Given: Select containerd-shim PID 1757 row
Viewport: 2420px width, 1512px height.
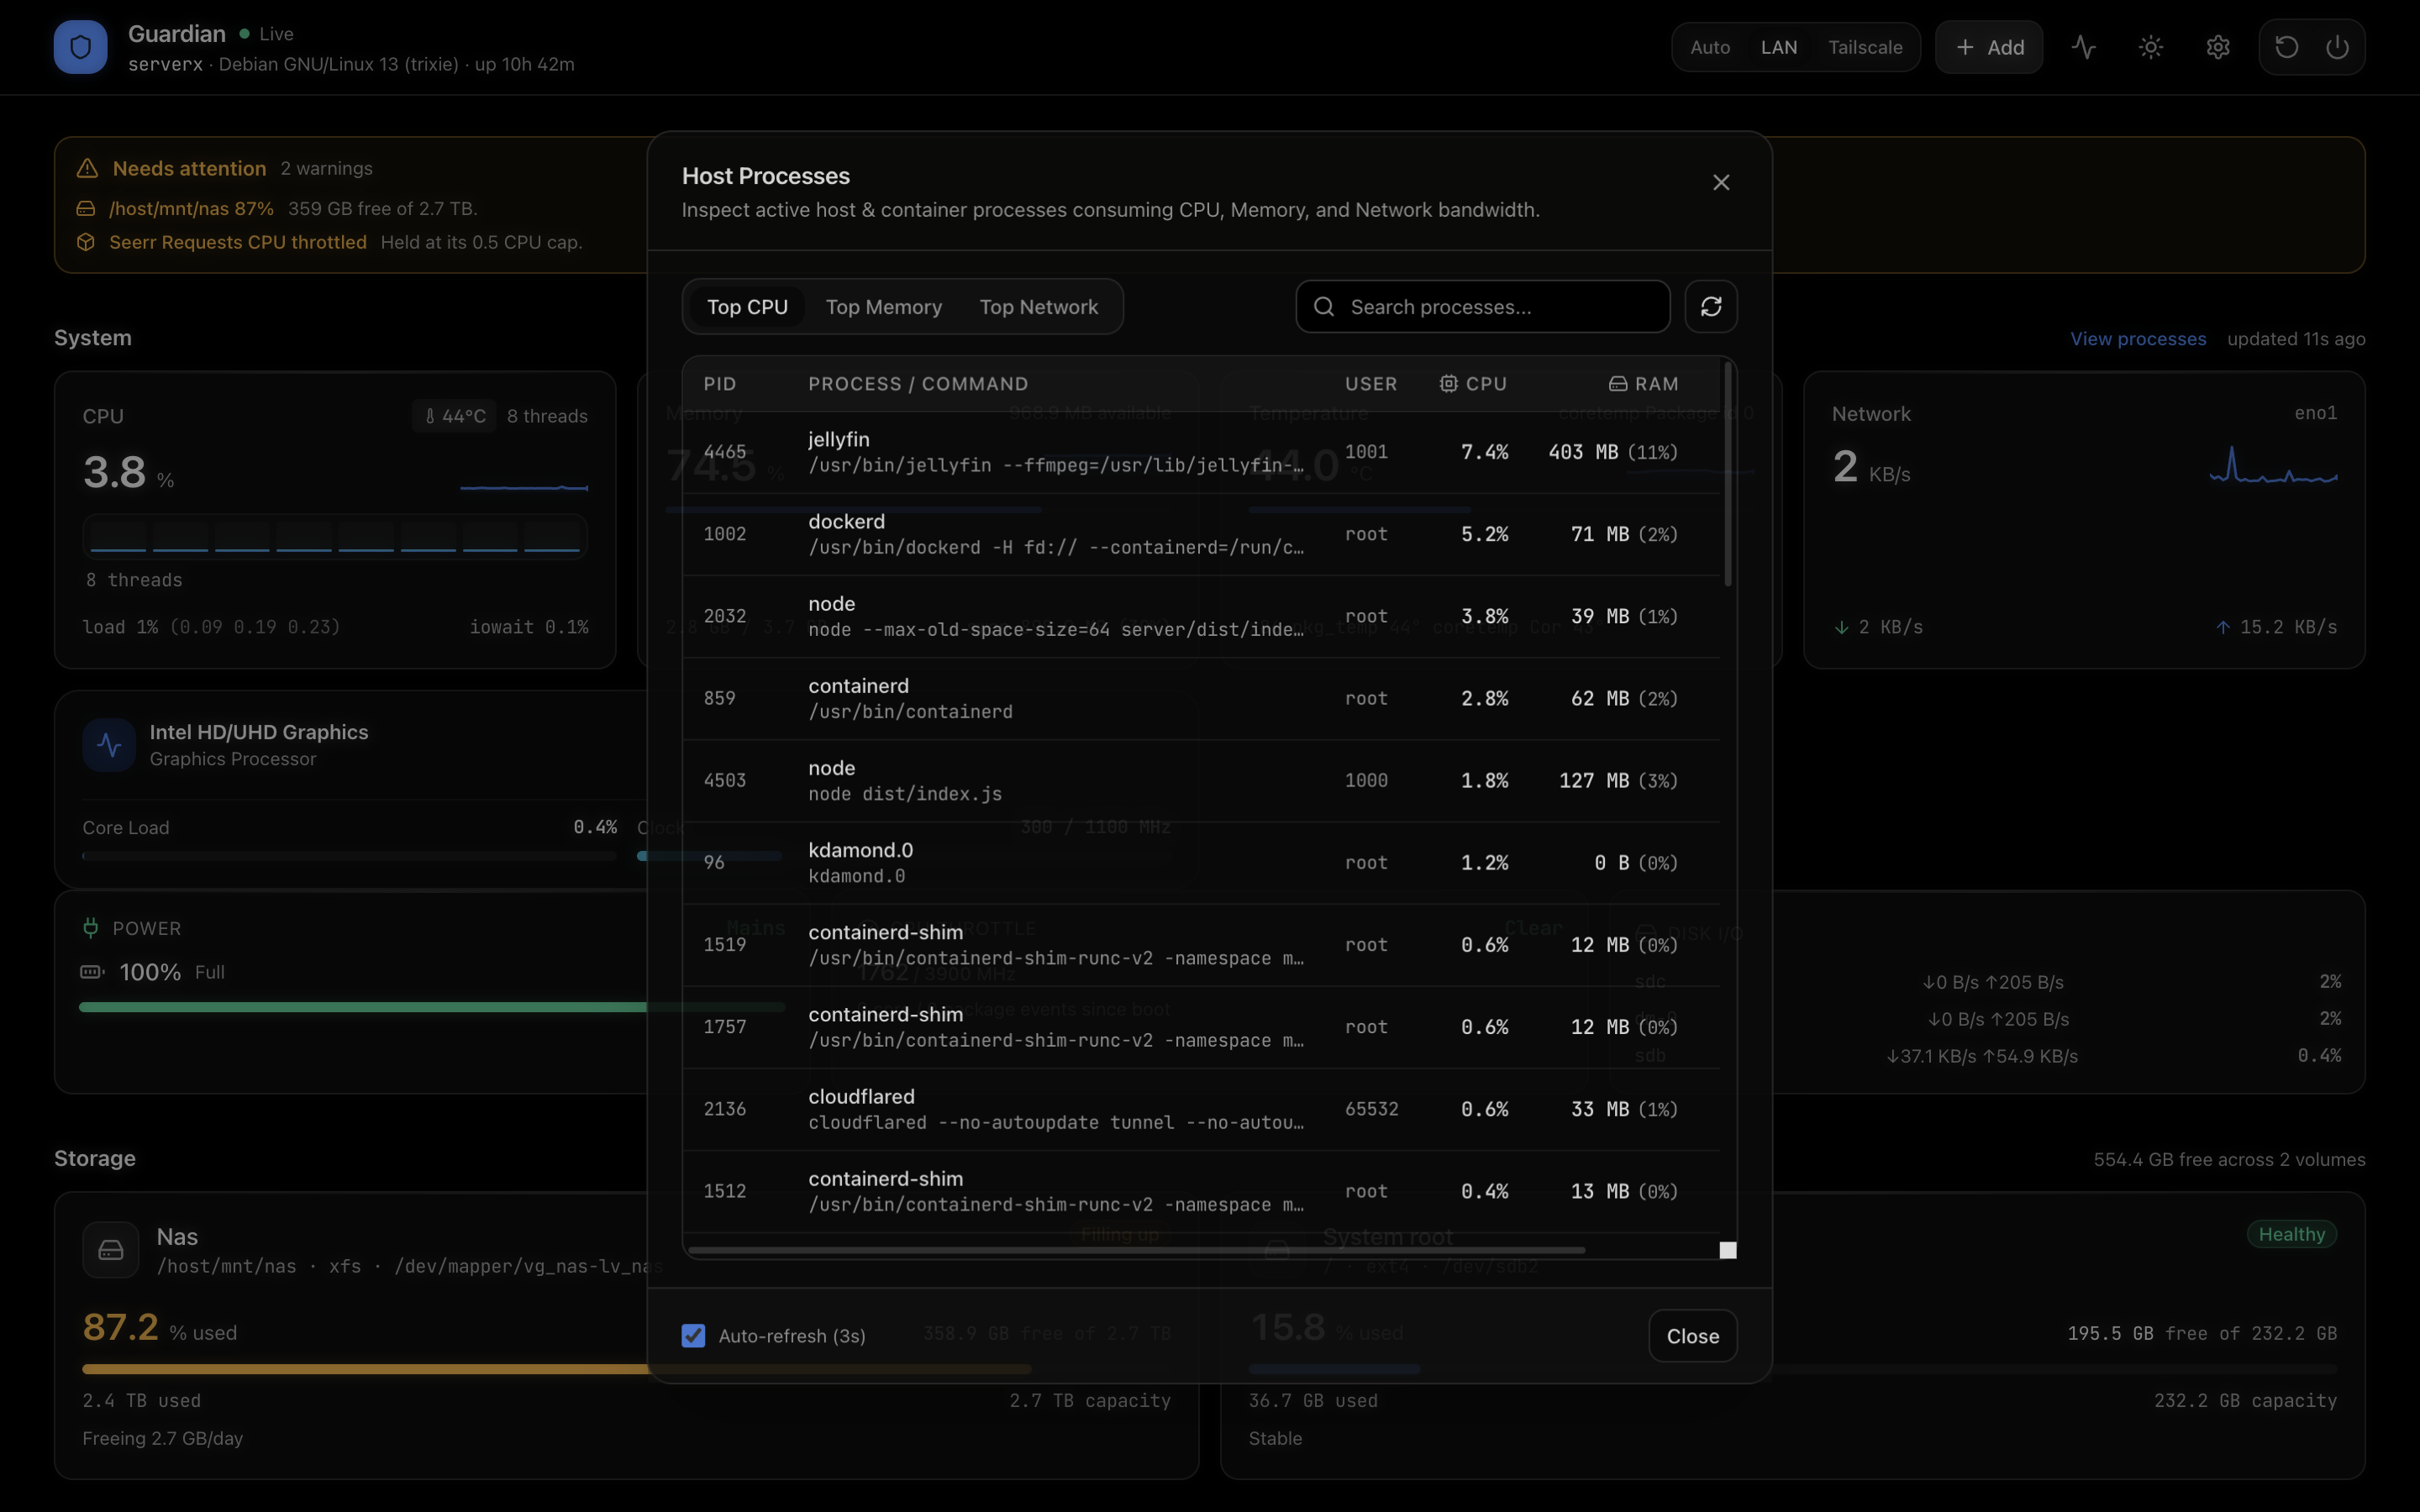Looking at the screenshot, I should (x=1201, y=1026).
